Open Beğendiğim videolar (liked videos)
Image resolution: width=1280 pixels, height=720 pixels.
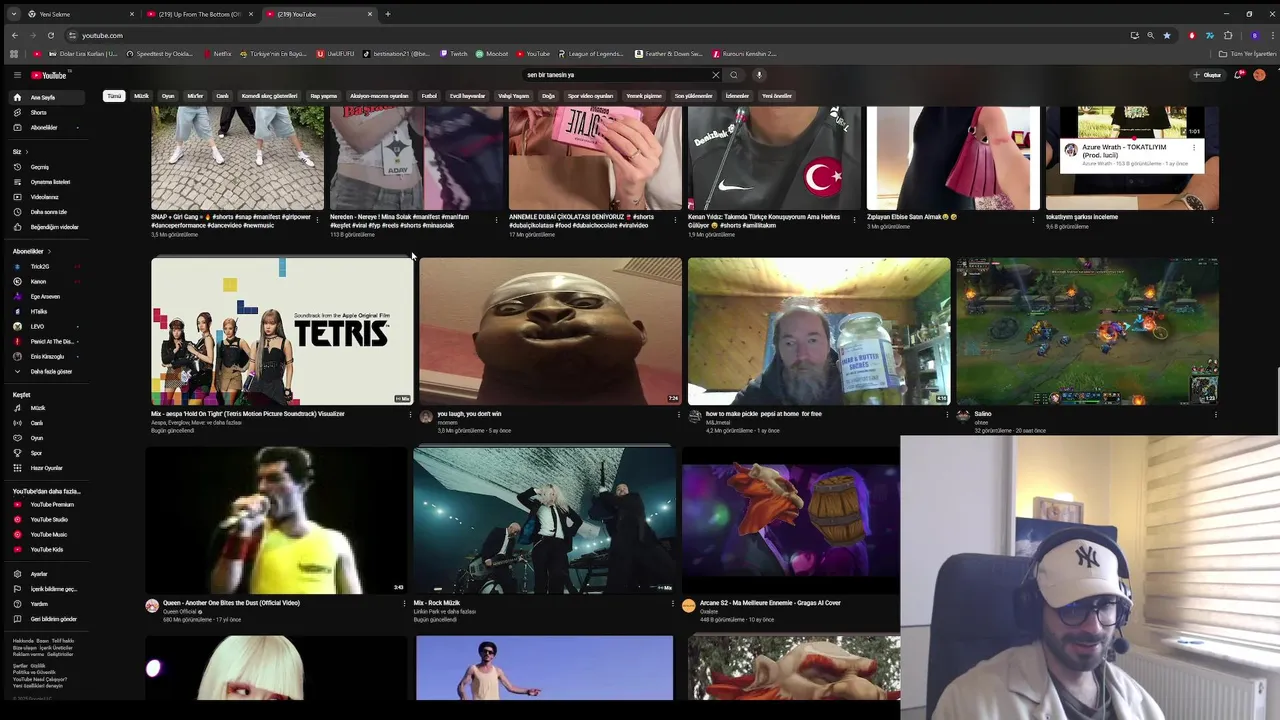pos(54,227)
